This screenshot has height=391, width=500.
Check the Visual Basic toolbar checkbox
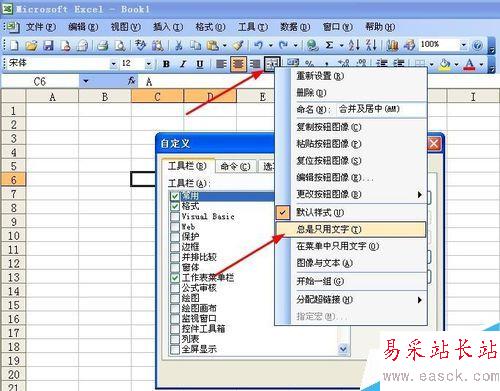pyautogui.click(x=175, y=217)
